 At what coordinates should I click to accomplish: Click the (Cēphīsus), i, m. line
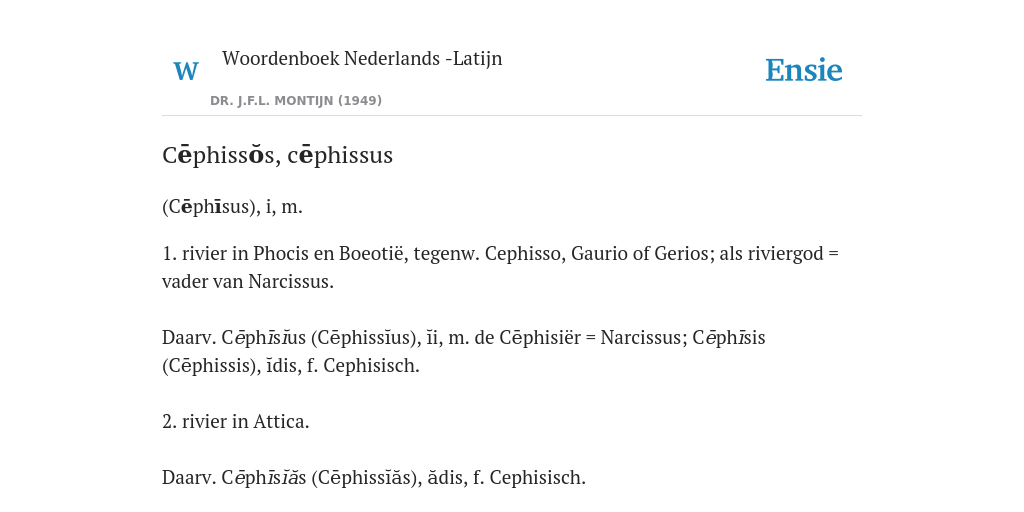pos(232,207)
